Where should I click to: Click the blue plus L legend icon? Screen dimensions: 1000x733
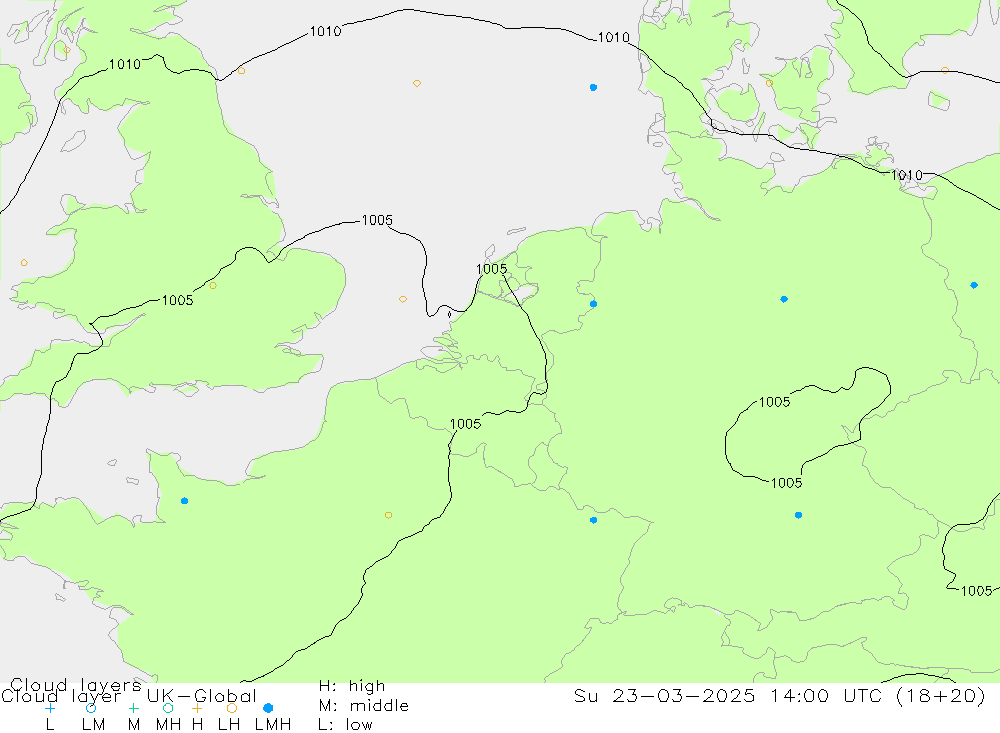(x=50, y=708)
